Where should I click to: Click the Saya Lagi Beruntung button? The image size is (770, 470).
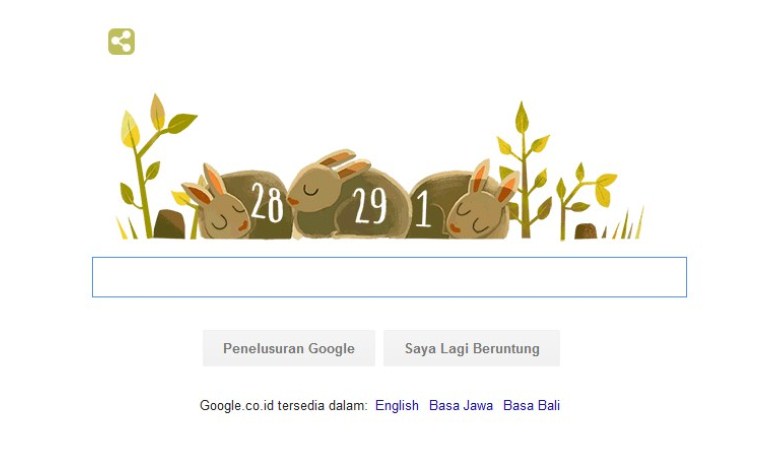(x=471, y=348)
